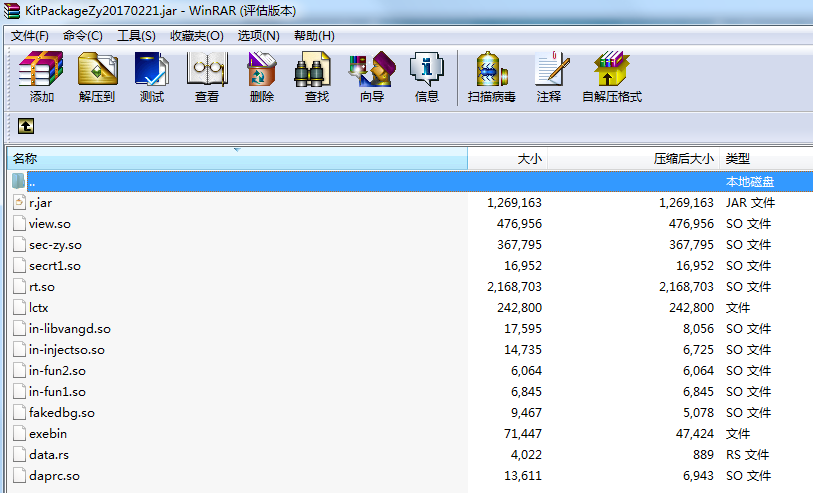Open the Find (查找) binoculars tool

(313, 68)
